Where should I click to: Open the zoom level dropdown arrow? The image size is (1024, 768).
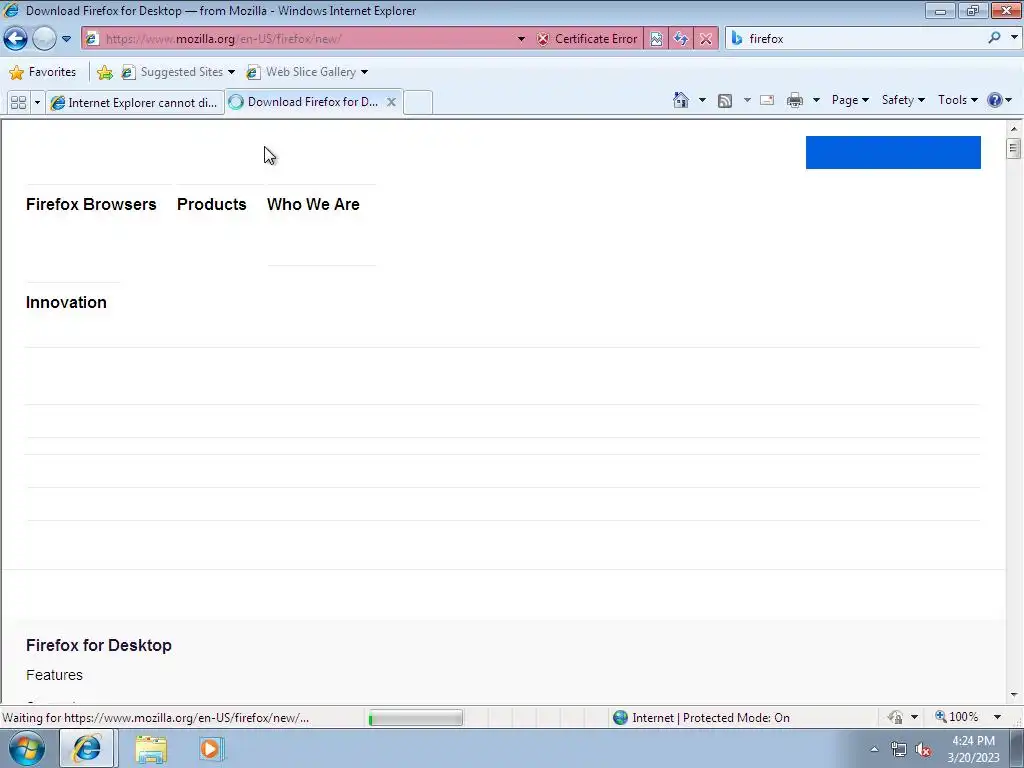coord(997,717)
